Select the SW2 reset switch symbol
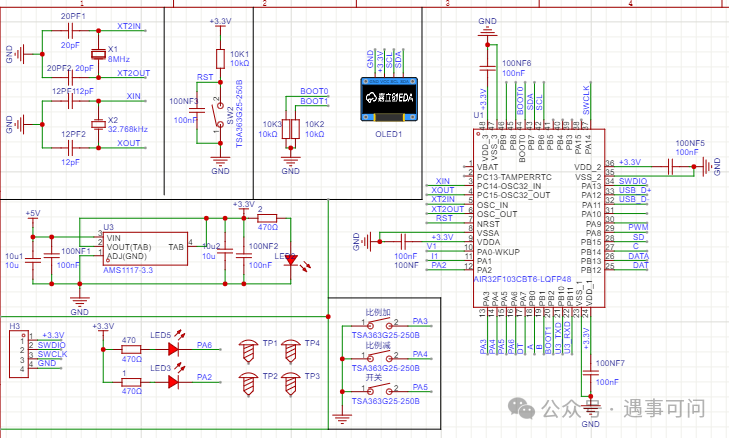The width and height of the screenshot is (729, 438). pos(219,115)
